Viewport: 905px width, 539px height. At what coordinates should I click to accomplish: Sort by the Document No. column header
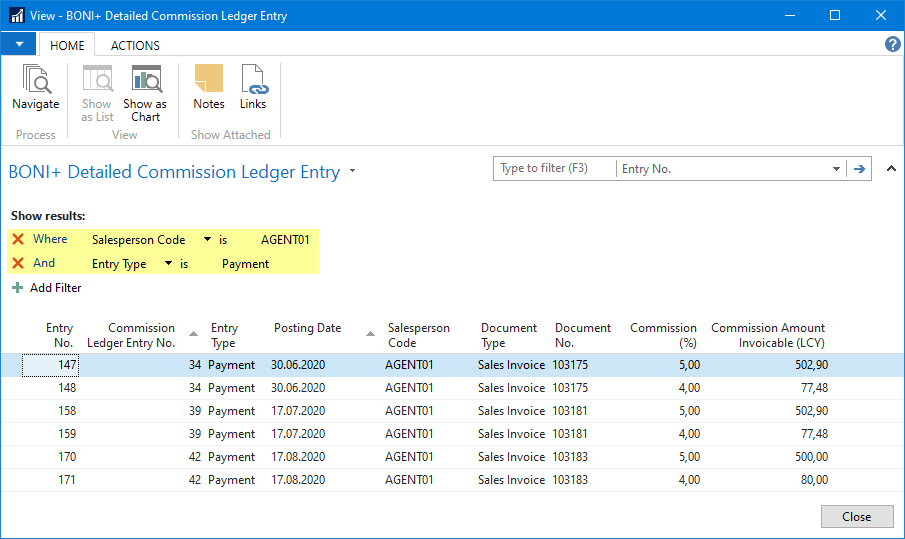pos(582,335)
